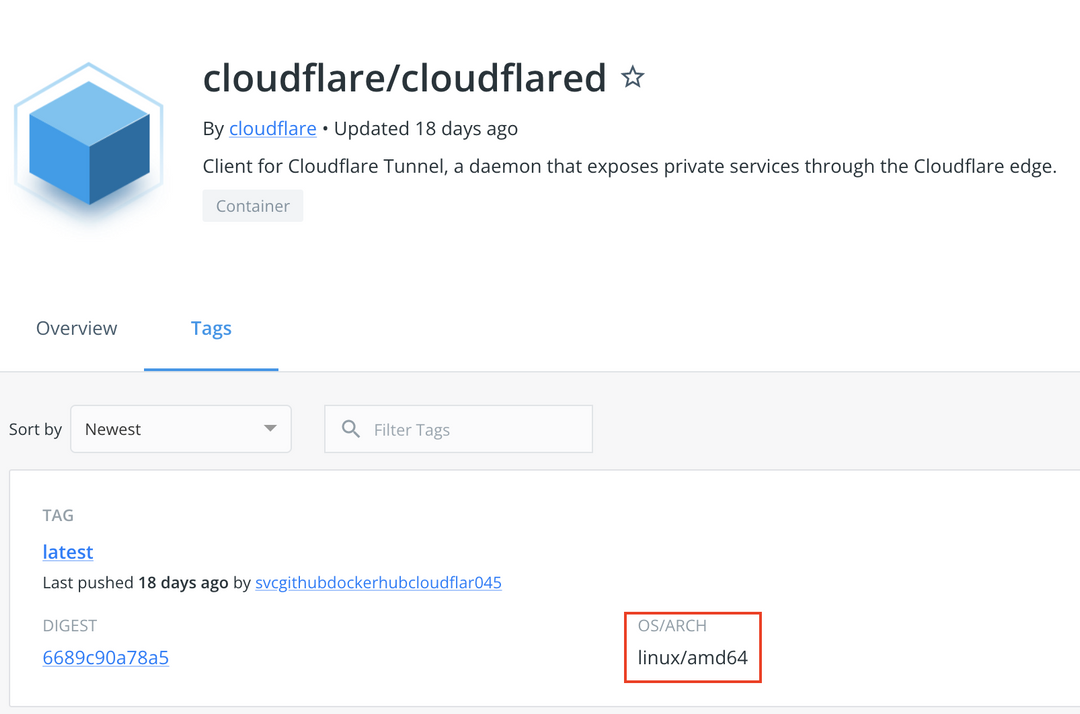The width and height of the screenshot is (1080, 714).
Task: Focus the Filter Tags search field
Action: [458, 429]
